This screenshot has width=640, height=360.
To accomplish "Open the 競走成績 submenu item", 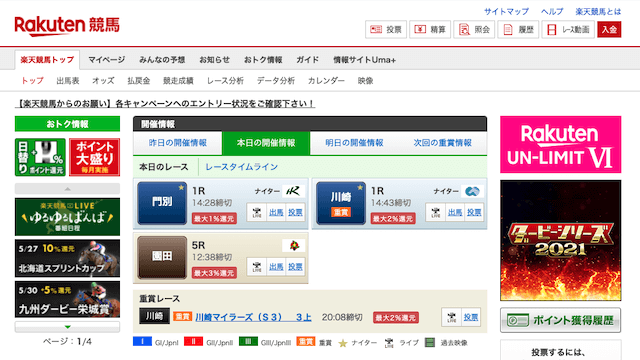I will click(178, 80).
